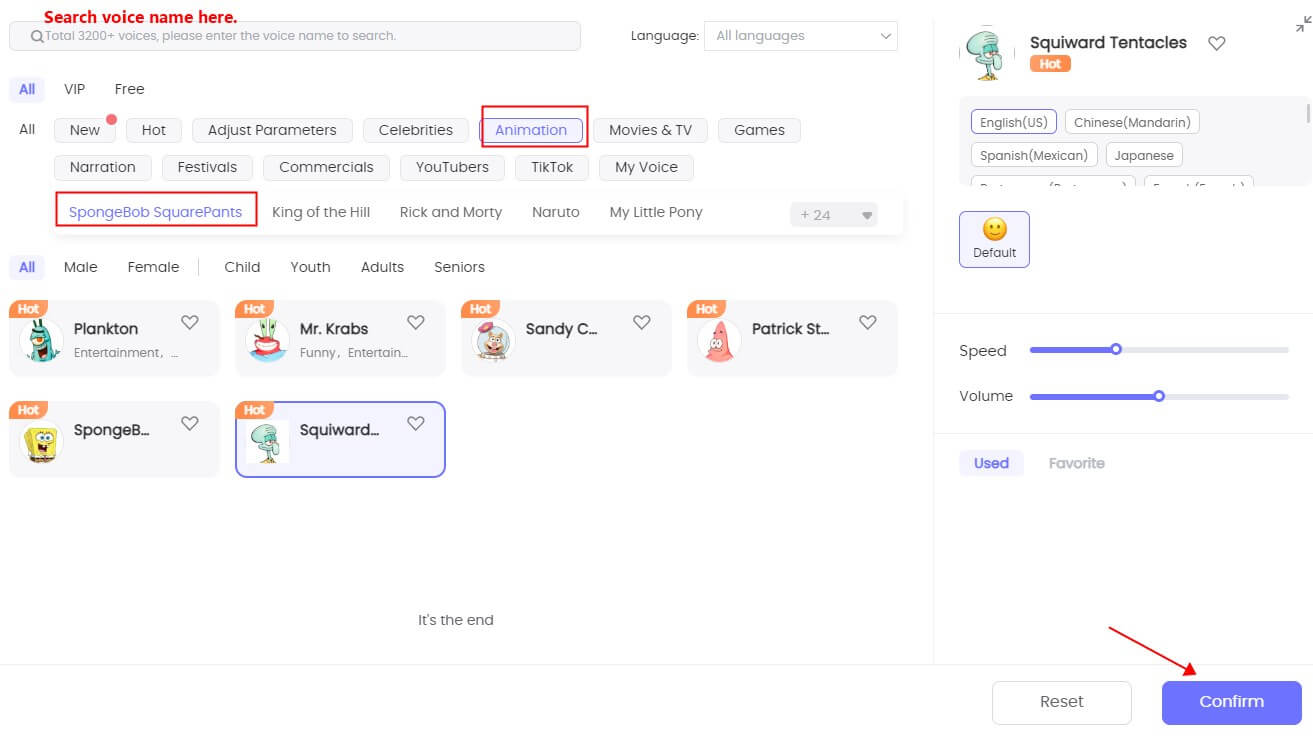Favorite the Squidward card heart icon
The image size is (1313, 737).
[x=416, y=423]
